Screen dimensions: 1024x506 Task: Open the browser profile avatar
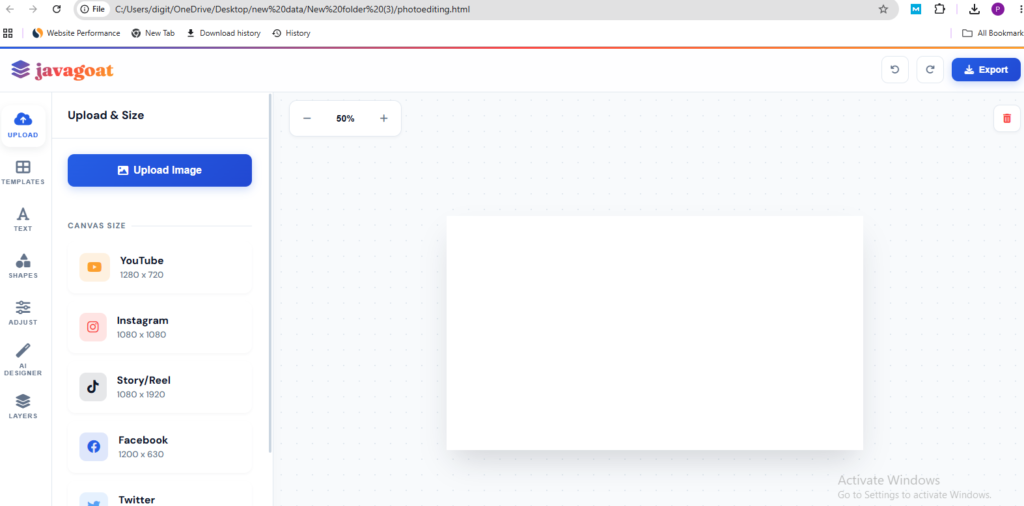point(997,9)
